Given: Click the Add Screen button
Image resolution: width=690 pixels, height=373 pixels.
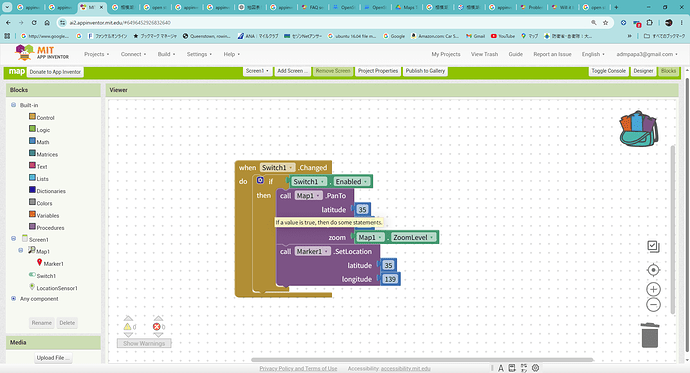Looking at the screenshot, I should (x=293, y=71).
